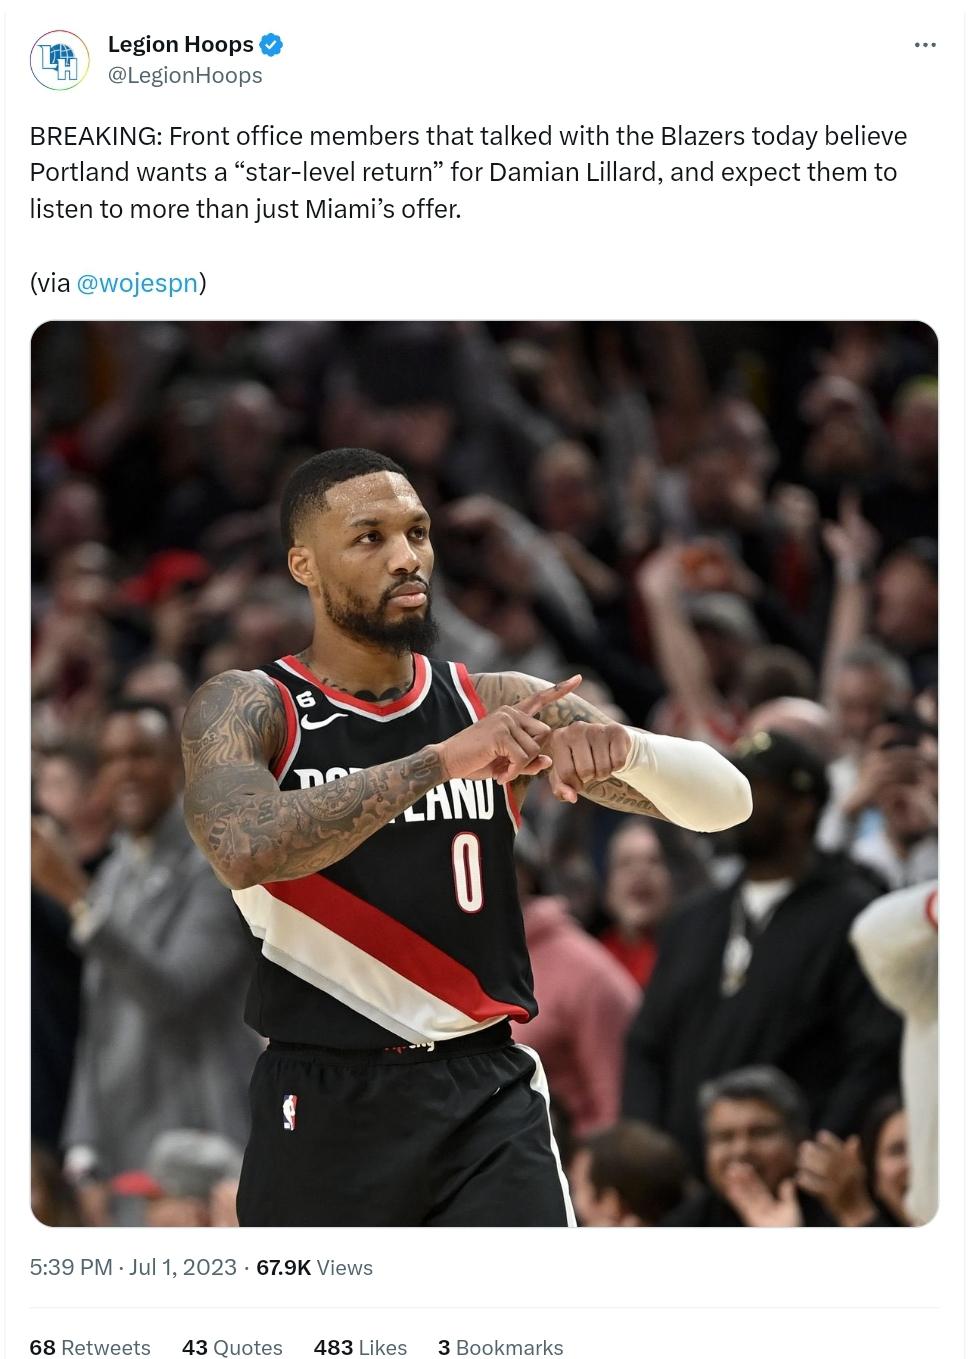Click the NBA logo on the shorts
968x1359 pixels.
(289, 1112)
